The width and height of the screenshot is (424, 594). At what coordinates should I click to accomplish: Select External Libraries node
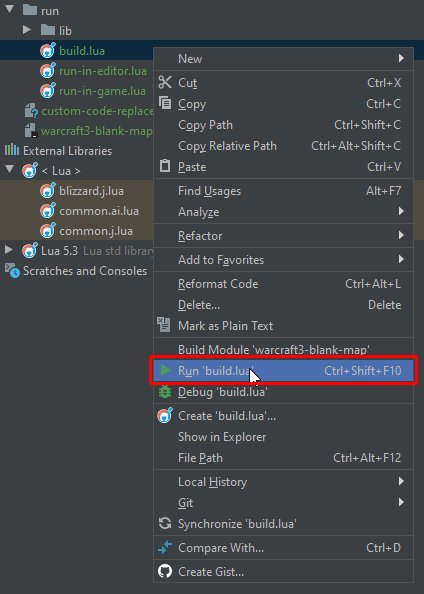point(67,150)
